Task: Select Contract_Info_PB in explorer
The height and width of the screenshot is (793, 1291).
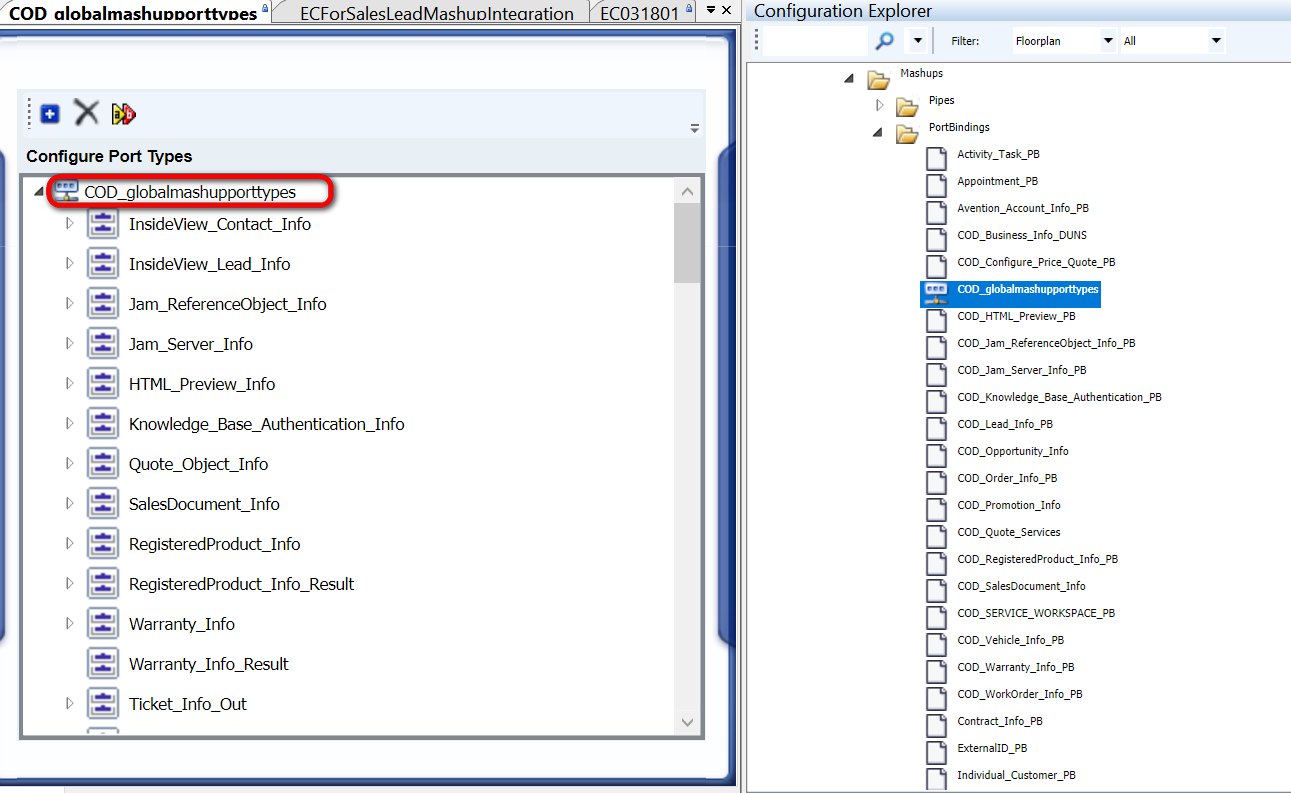Action: tap(1000, 721)
